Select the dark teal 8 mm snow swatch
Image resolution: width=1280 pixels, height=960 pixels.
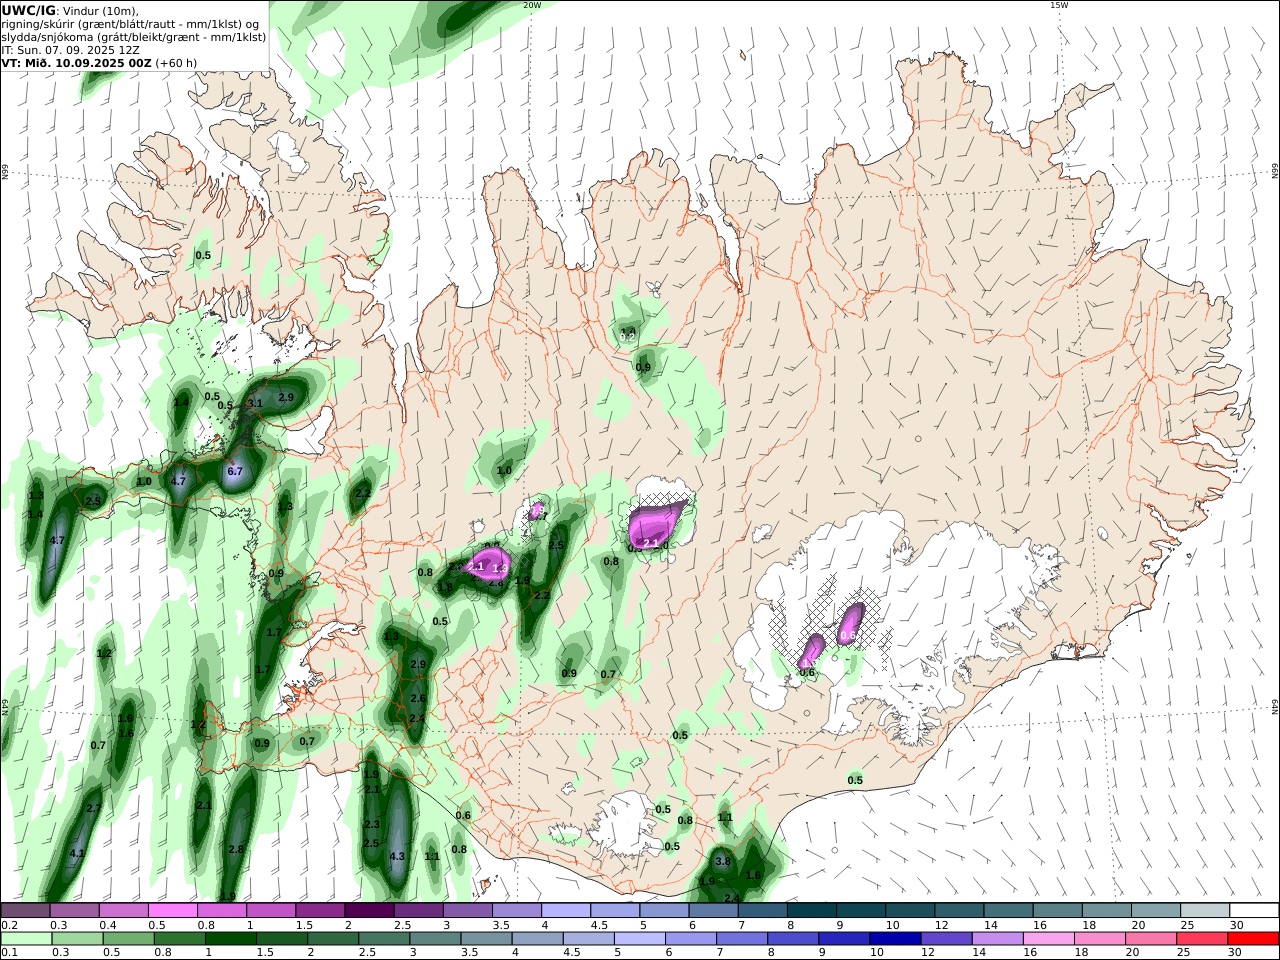812,910
